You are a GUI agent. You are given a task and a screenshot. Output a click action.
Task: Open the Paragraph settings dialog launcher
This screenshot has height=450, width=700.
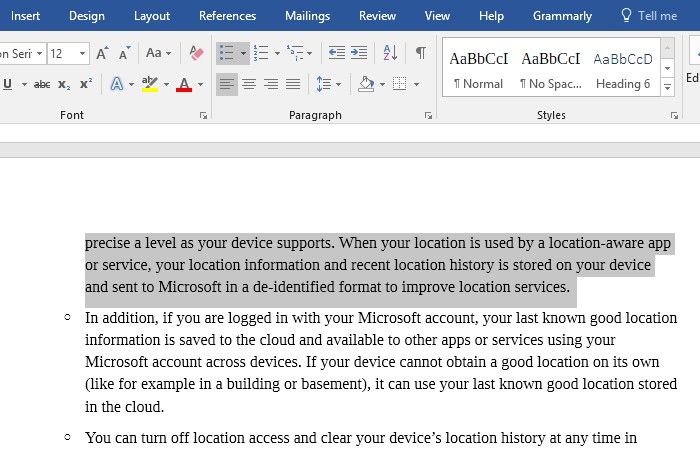click(429, 116)
